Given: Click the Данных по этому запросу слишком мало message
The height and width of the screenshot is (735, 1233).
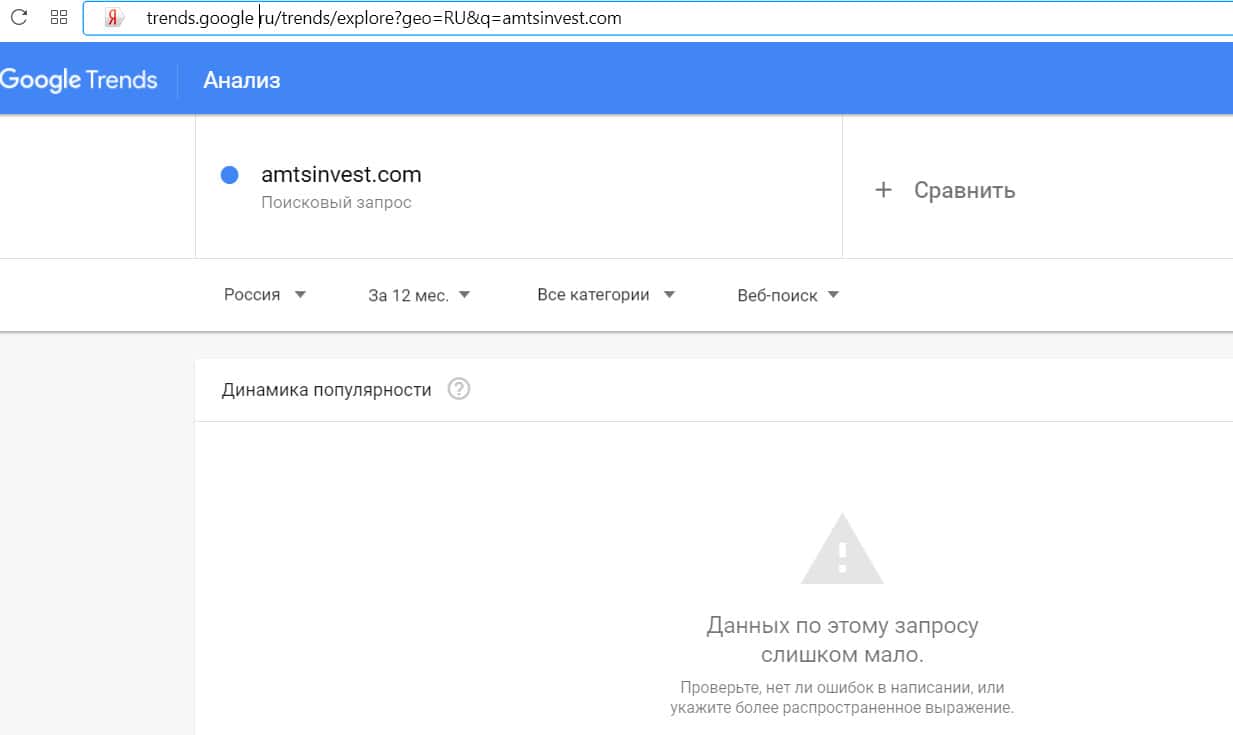Looking at the screenshot, I should click(842, 640).
